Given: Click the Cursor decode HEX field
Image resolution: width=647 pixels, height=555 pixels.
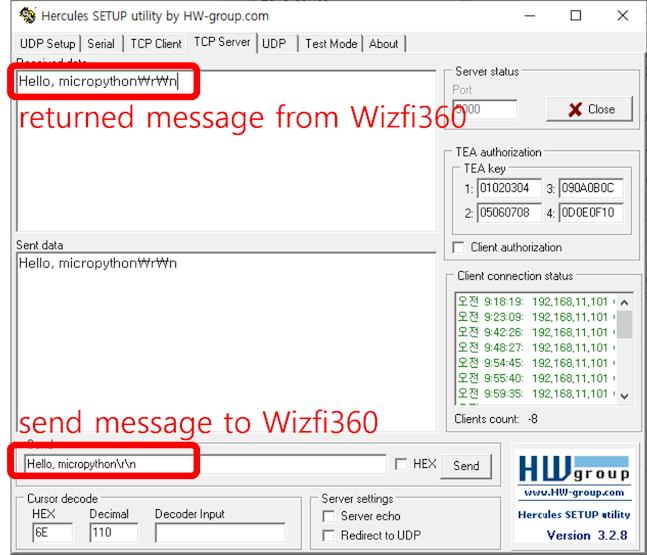Looking at the screenshot, I should 52,533.
